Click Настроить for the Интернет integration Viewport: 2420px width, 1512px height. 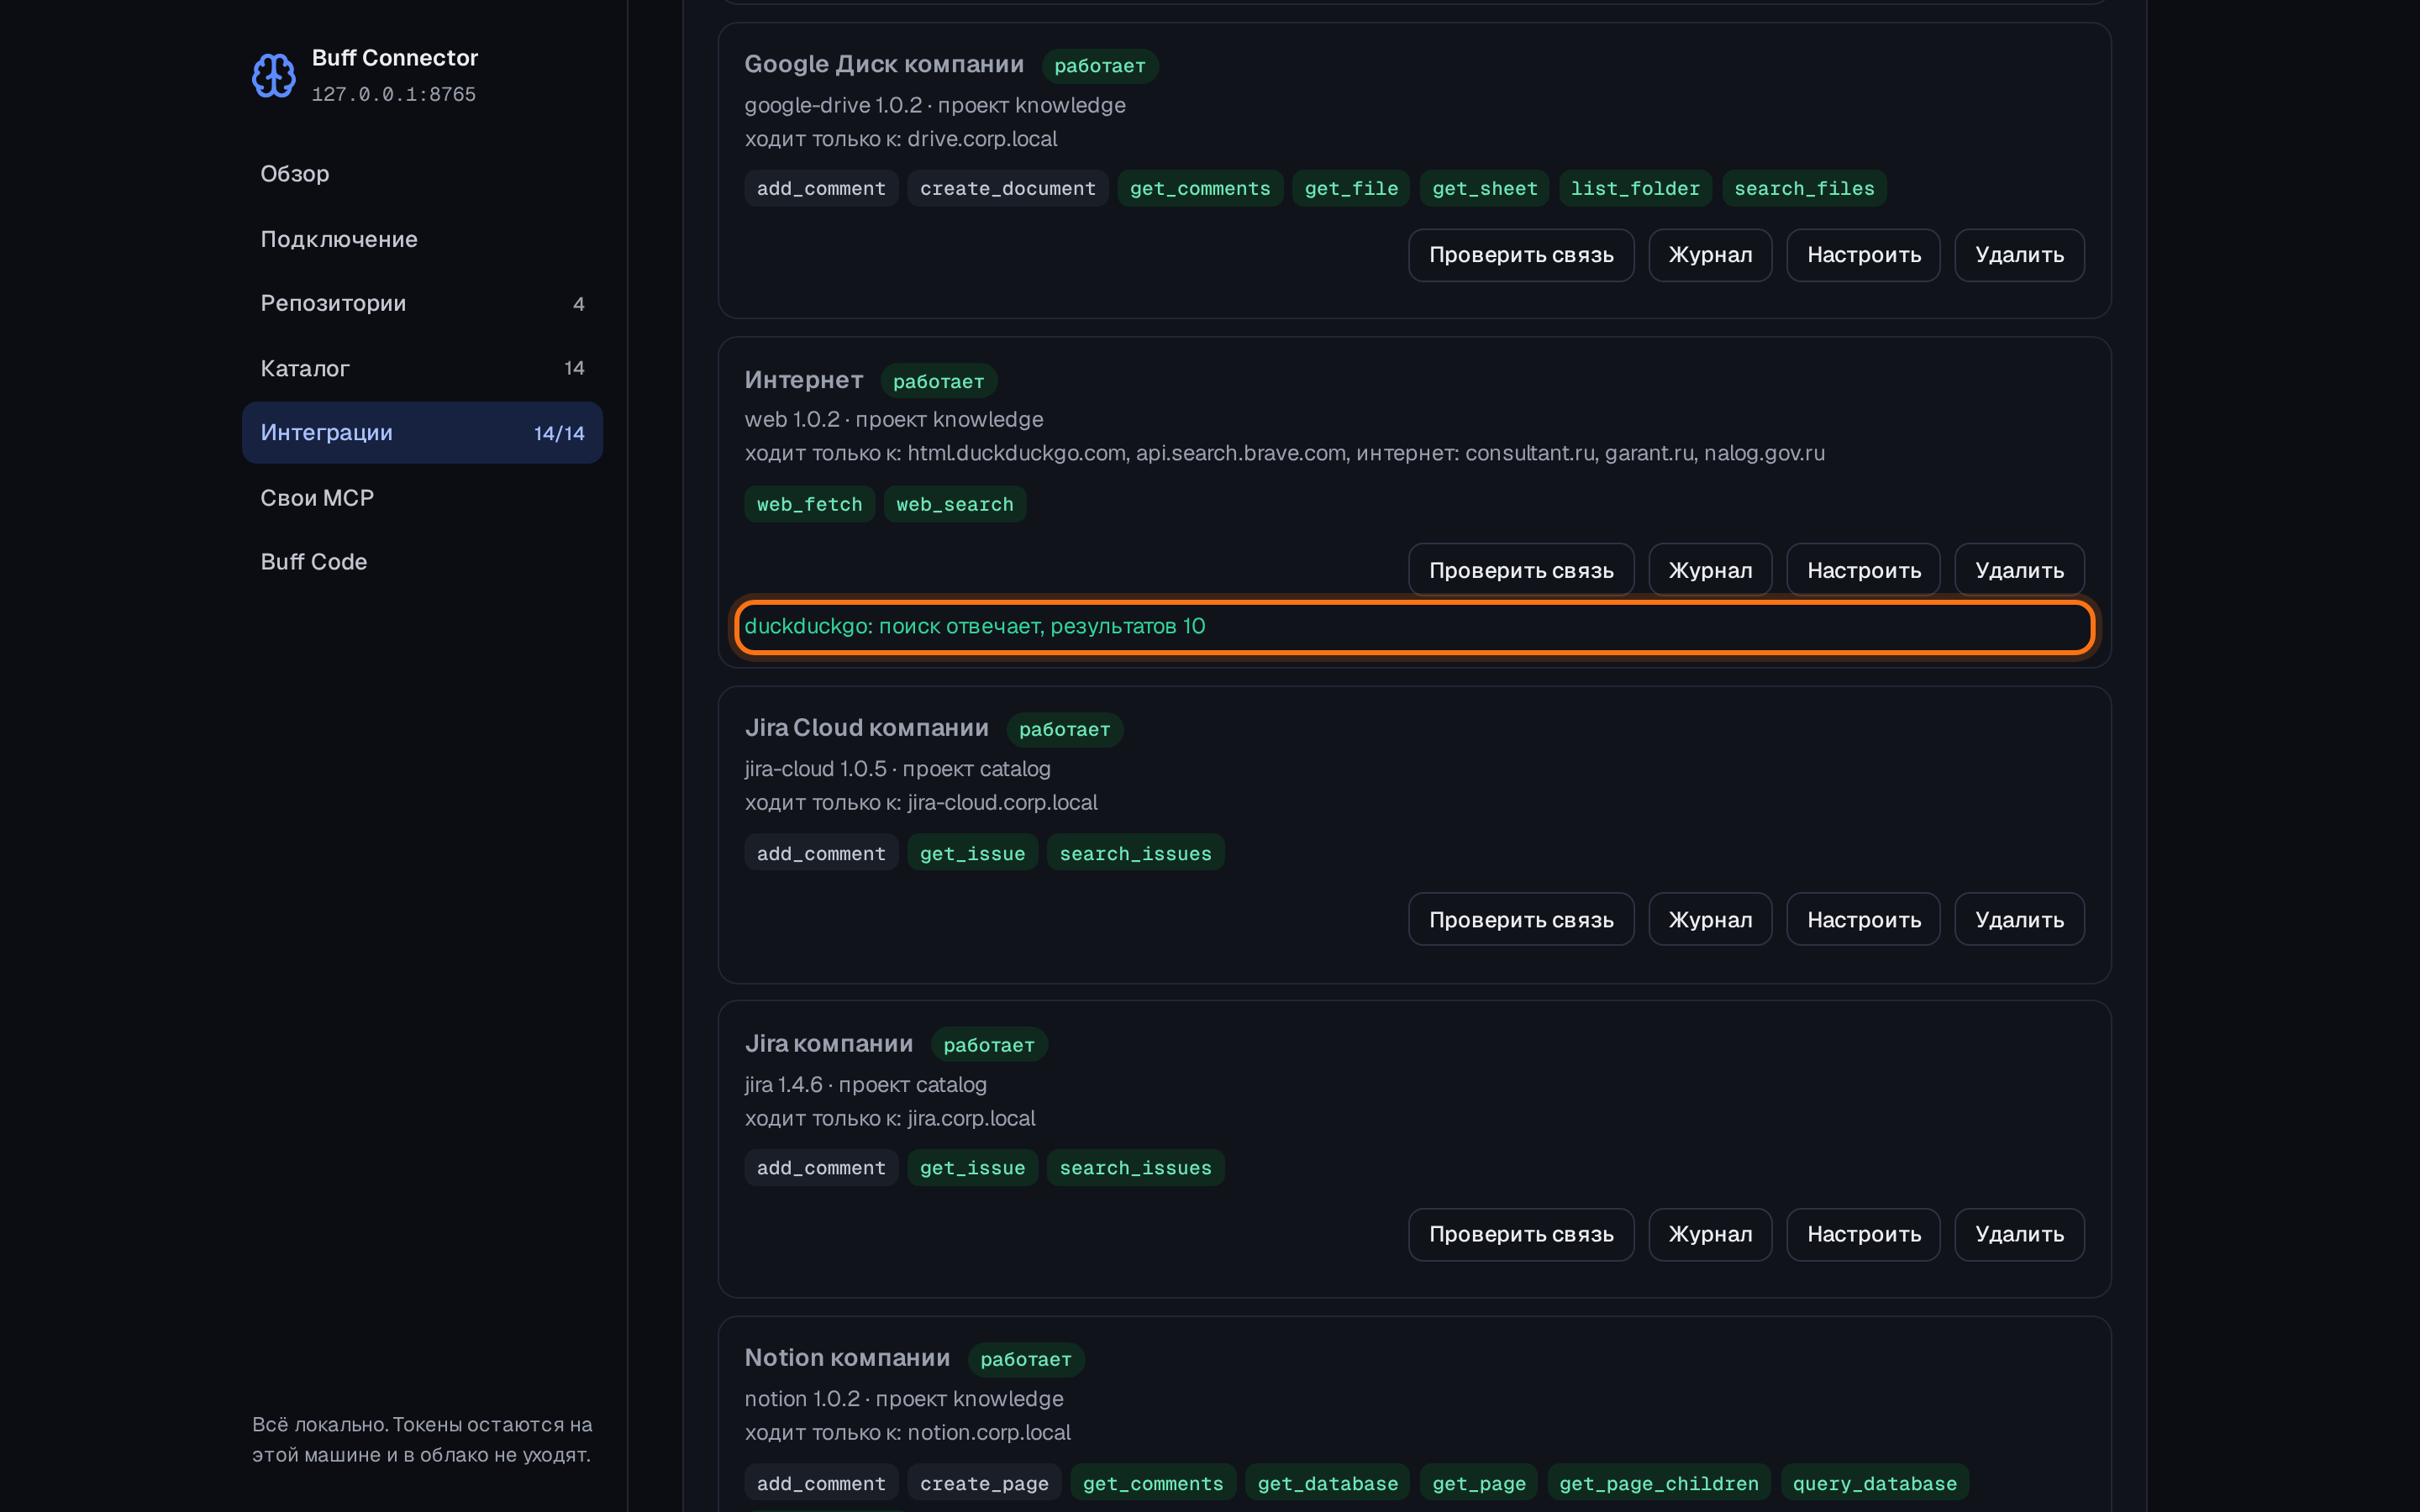(x=1863, y=570)
